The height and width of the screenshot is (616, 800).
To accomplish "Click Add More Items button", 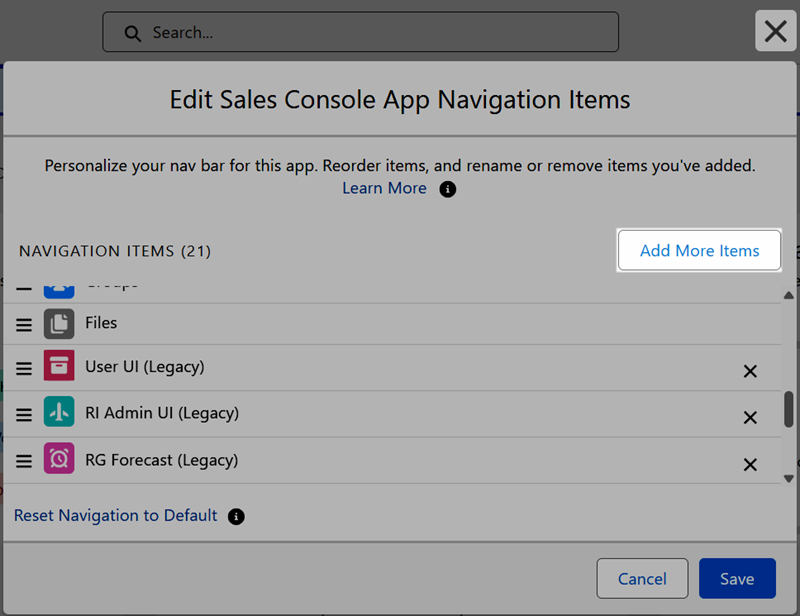I will tap(699, 250).
